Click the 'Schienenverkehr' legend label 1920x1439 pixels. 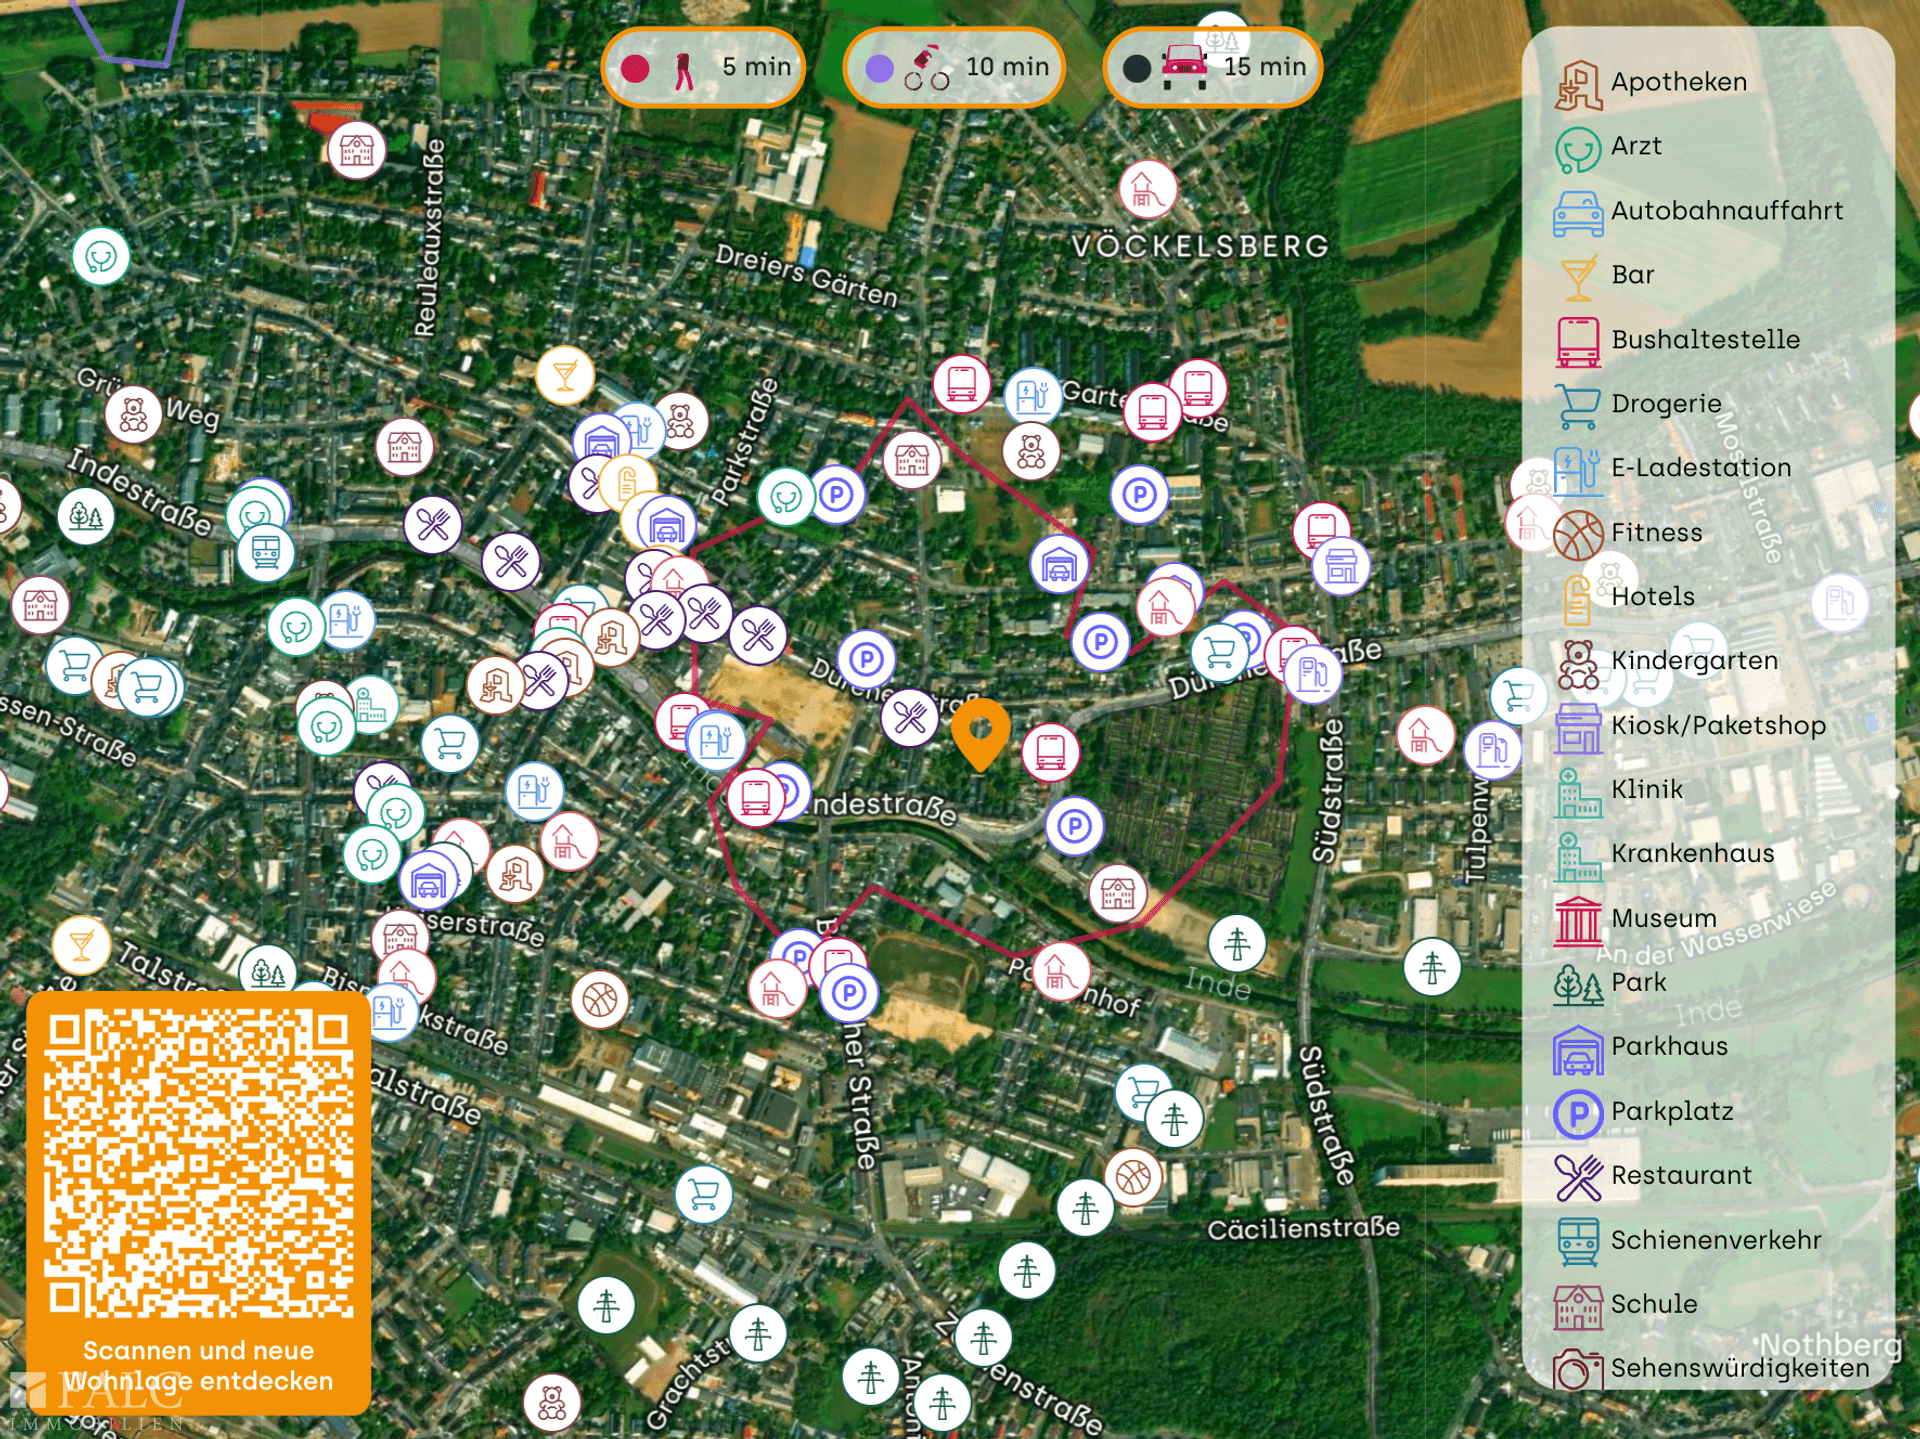[x=1716, y=1240]
